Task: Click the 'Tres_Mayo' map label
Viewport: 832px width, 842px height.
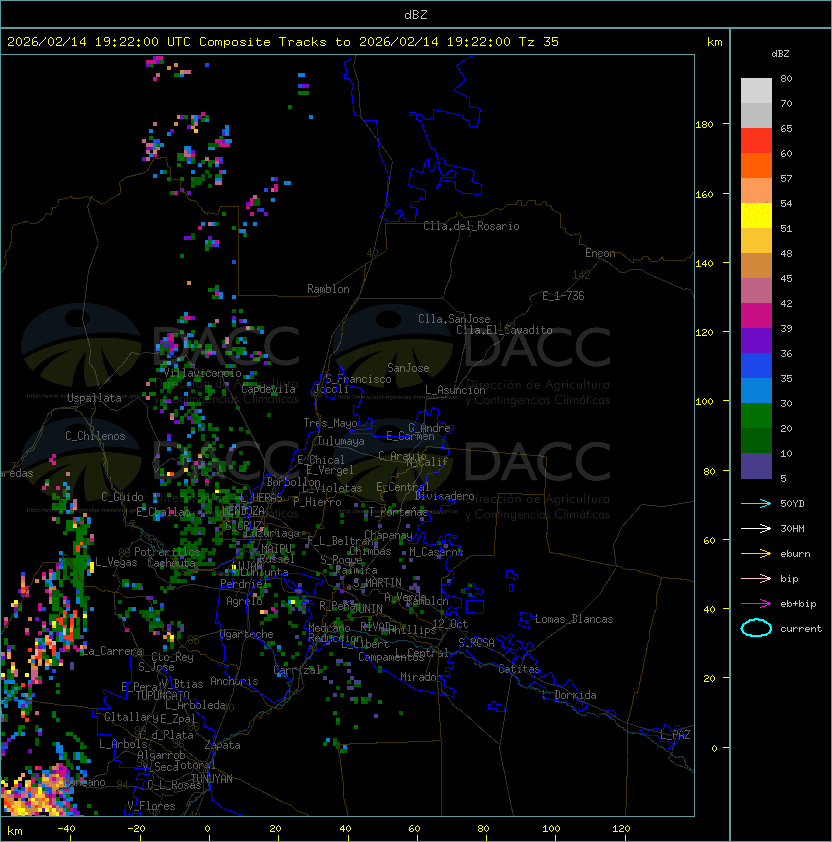Action: [330, 423]
